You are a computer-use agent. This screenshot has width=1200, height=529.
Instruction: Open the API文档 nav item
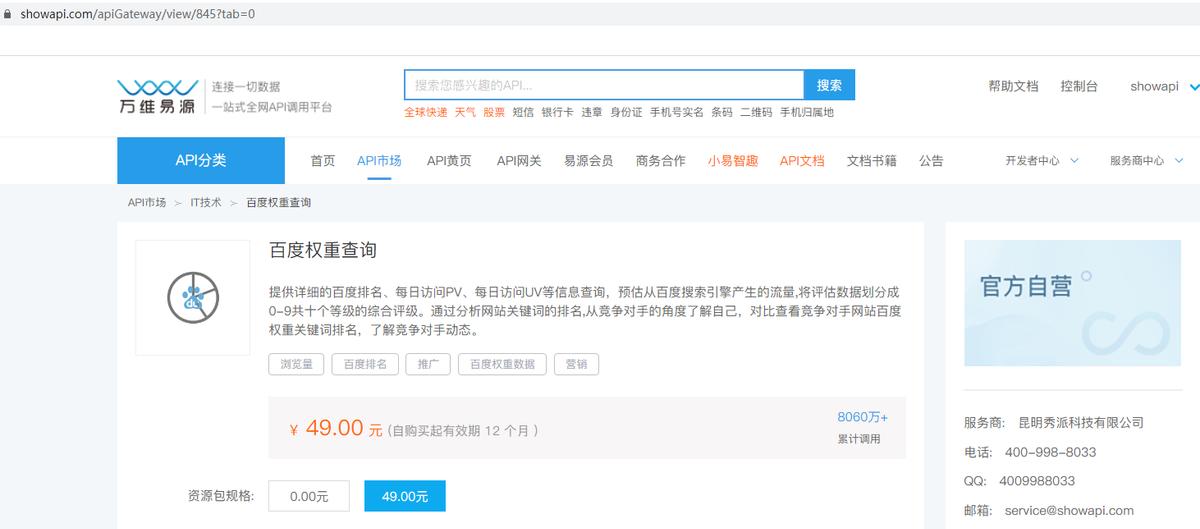(x=802, y=161)
